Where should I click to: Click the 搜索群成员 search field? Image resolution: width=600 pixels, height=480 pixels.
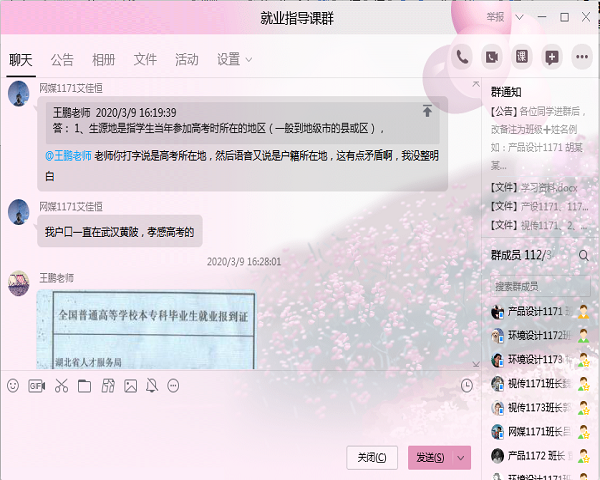pyautogui.click(x=540, y=286)
